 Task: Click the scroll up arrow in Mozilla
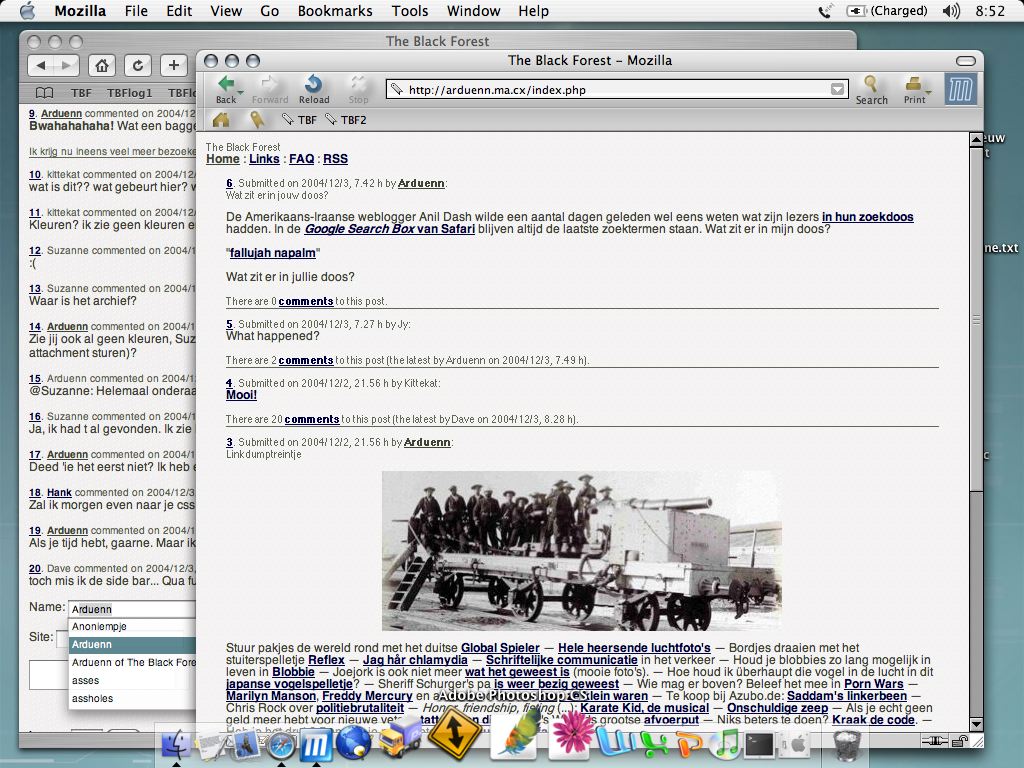pos(976,139)
